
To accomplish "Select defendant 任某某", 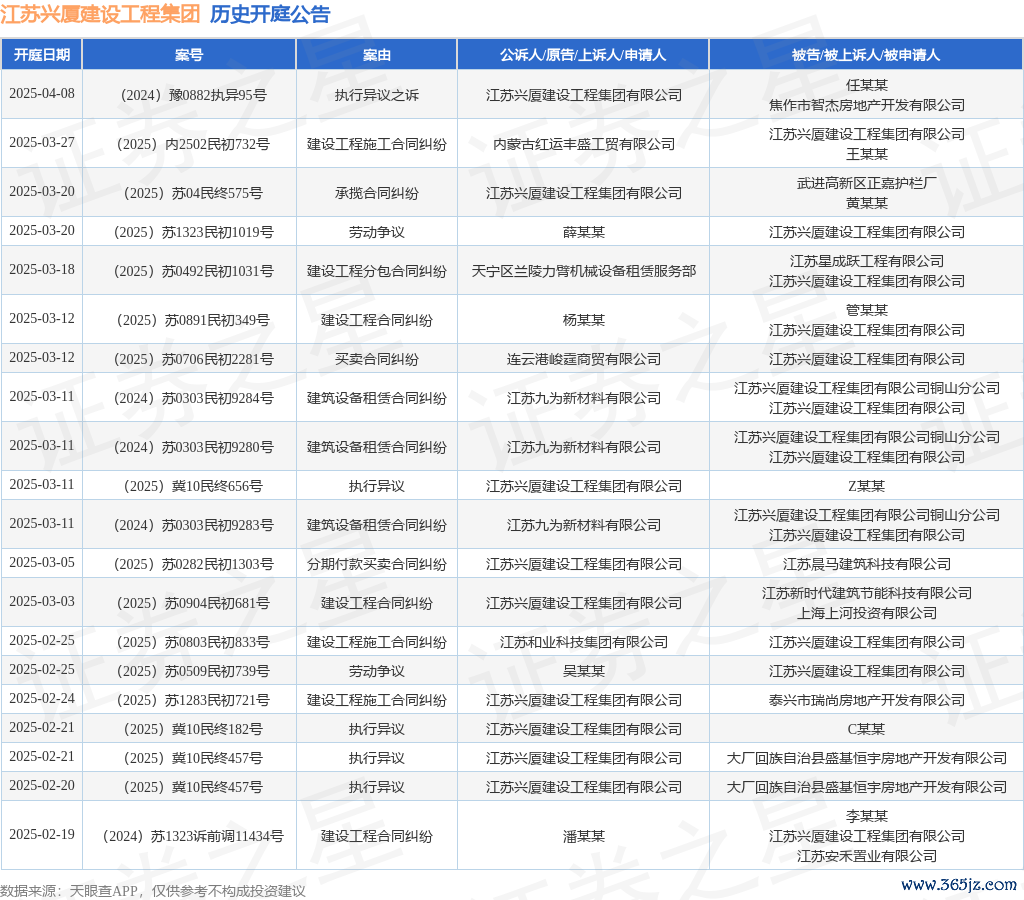I will tap(867, 86).
